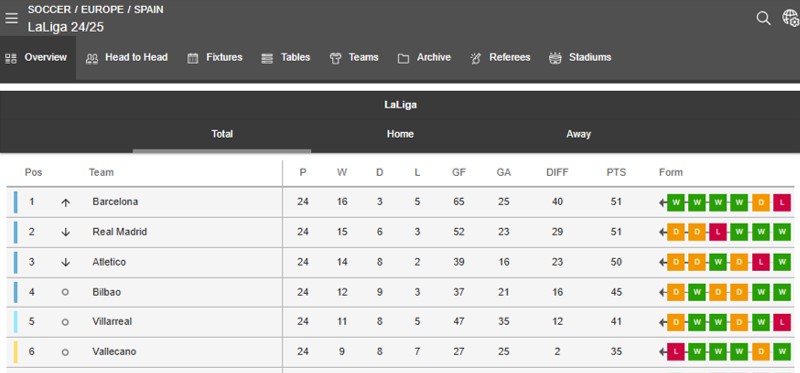This screenshot has width=800, height=373.
Task: Open the Villarreal team link
Action: coord(112,321)
